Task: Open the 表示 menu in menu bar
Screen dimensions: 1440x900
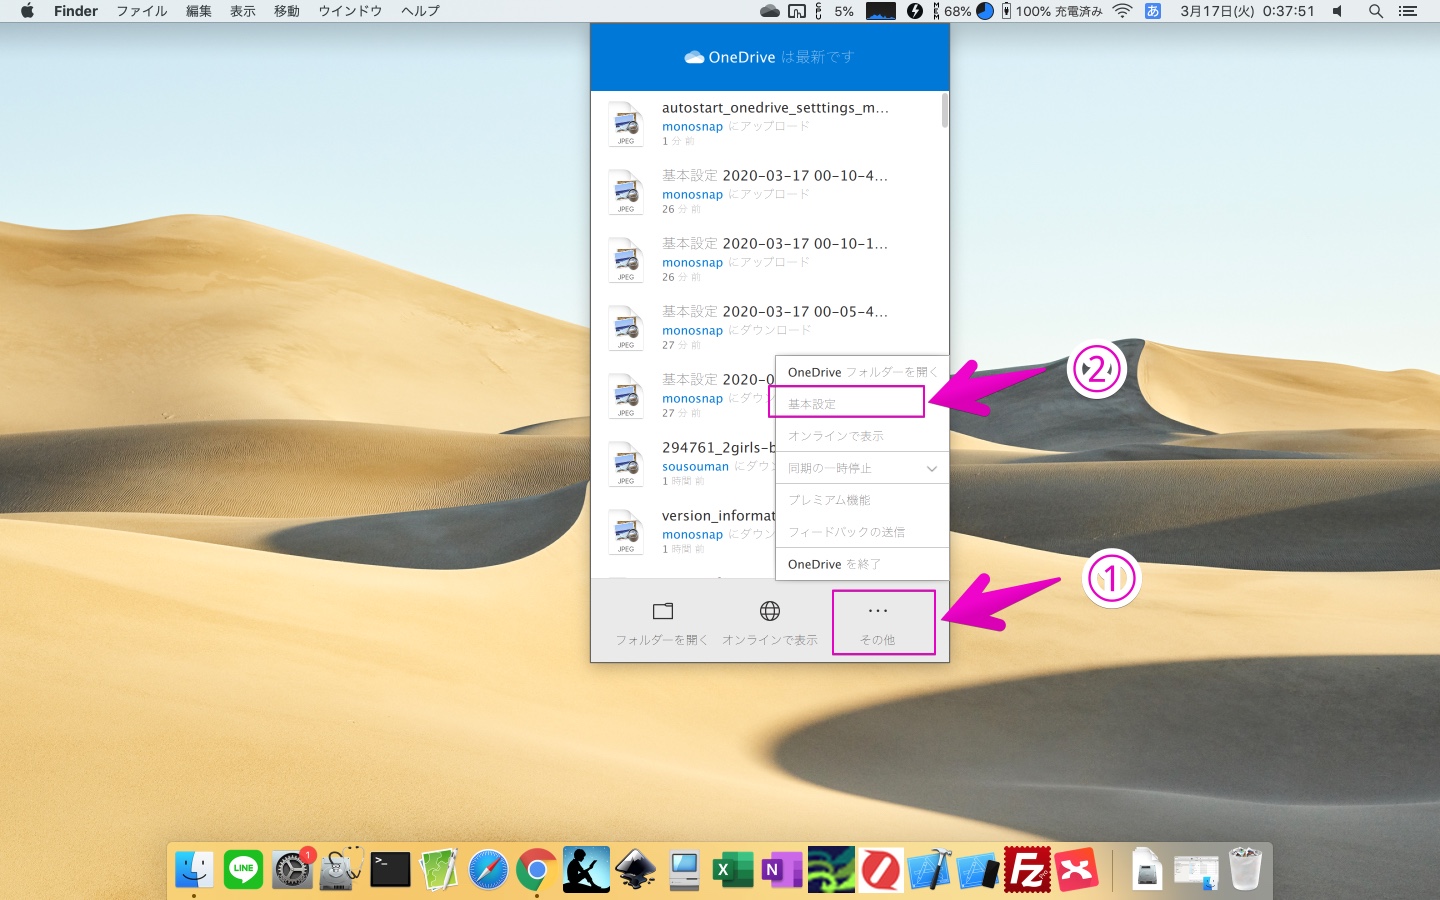Action: [x=243, y=11]
